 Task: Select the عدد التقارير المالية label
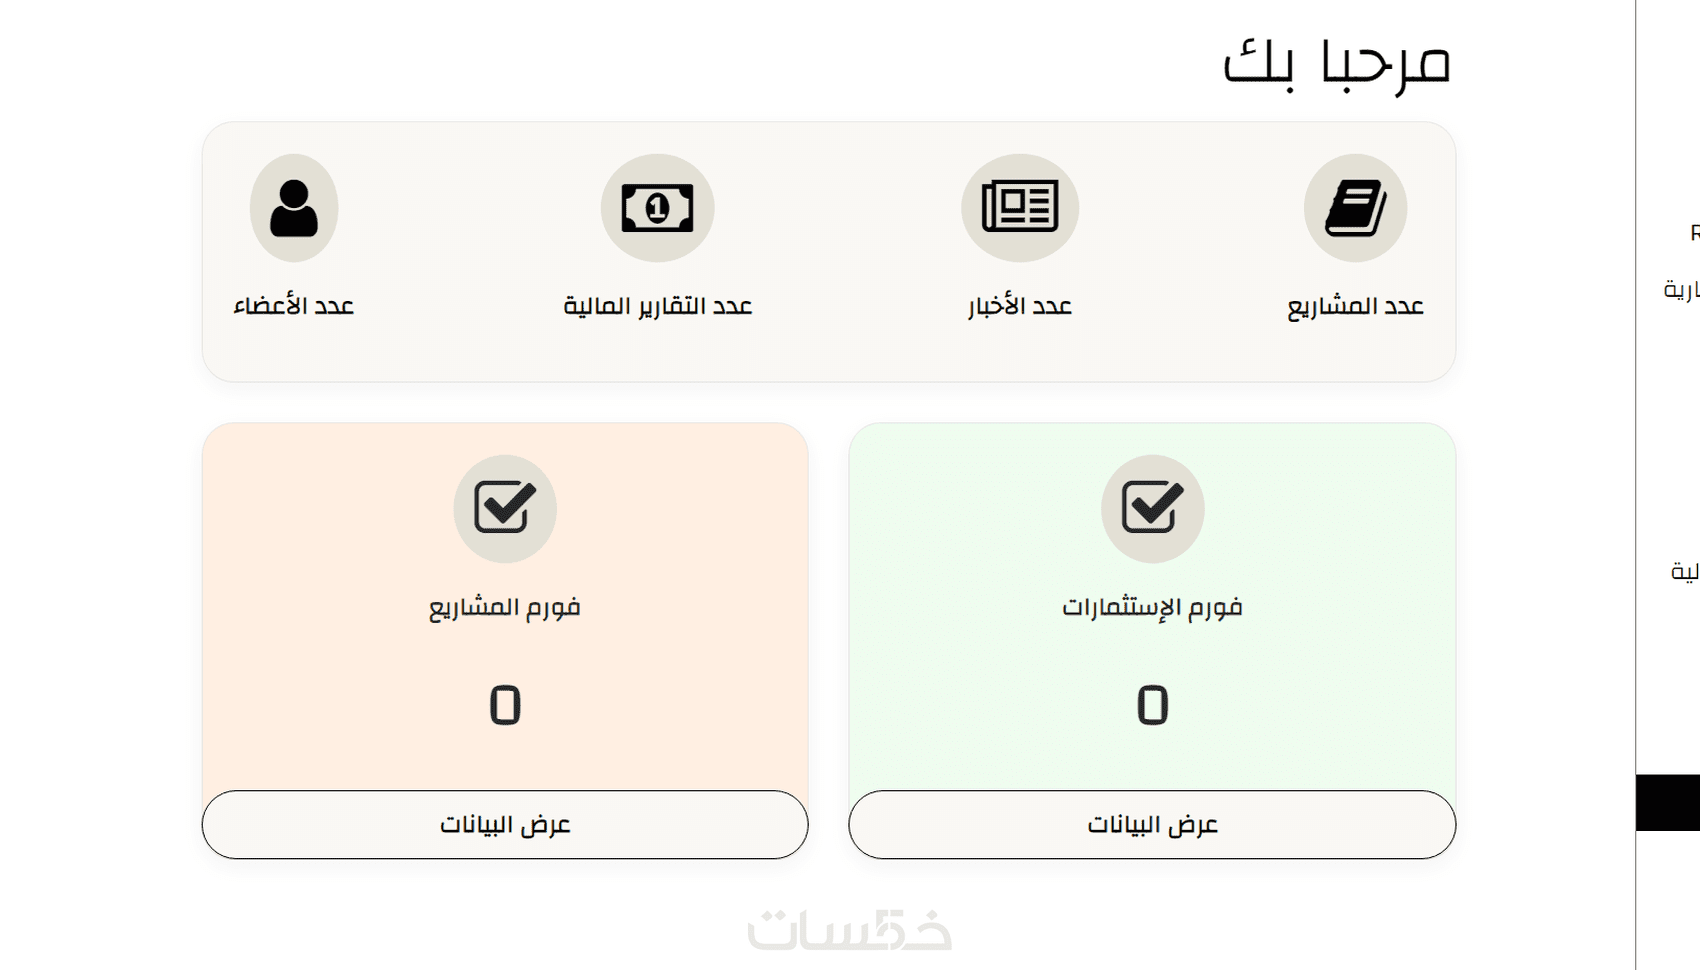pyautogui.click(x=657, y=306)
